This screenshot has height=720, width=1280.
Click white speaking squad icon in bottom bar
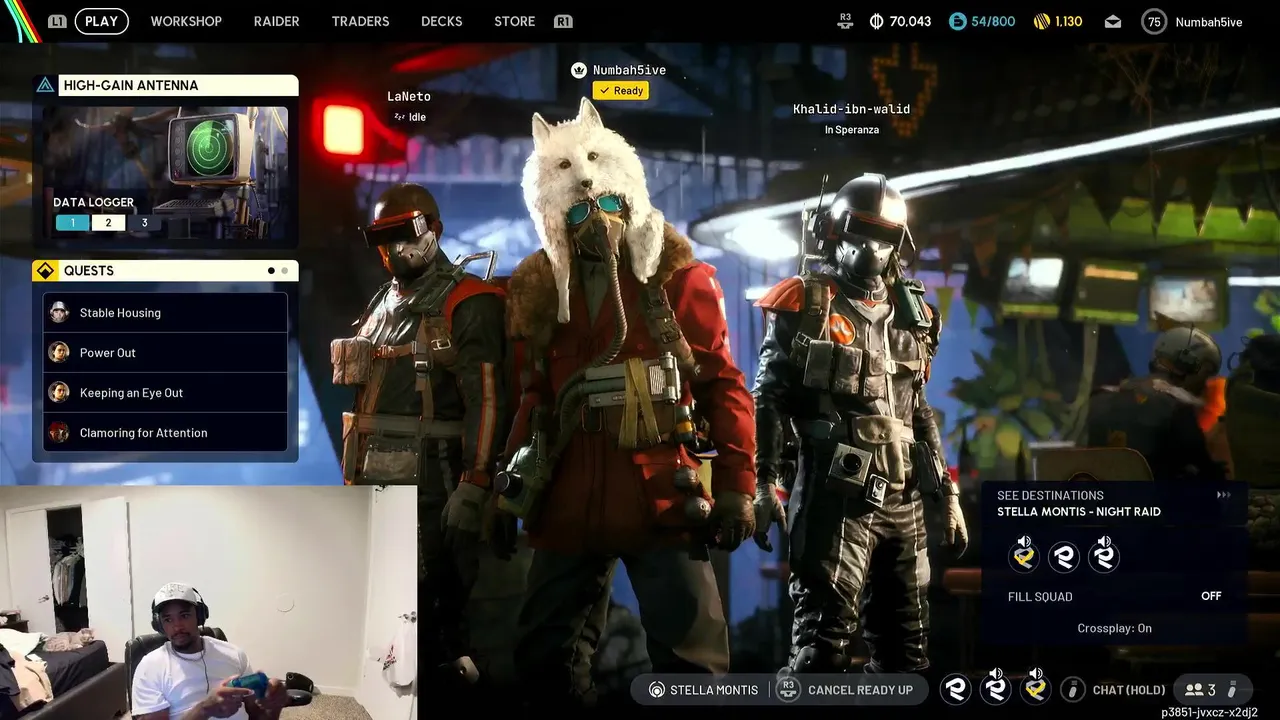tap(996, 686)
